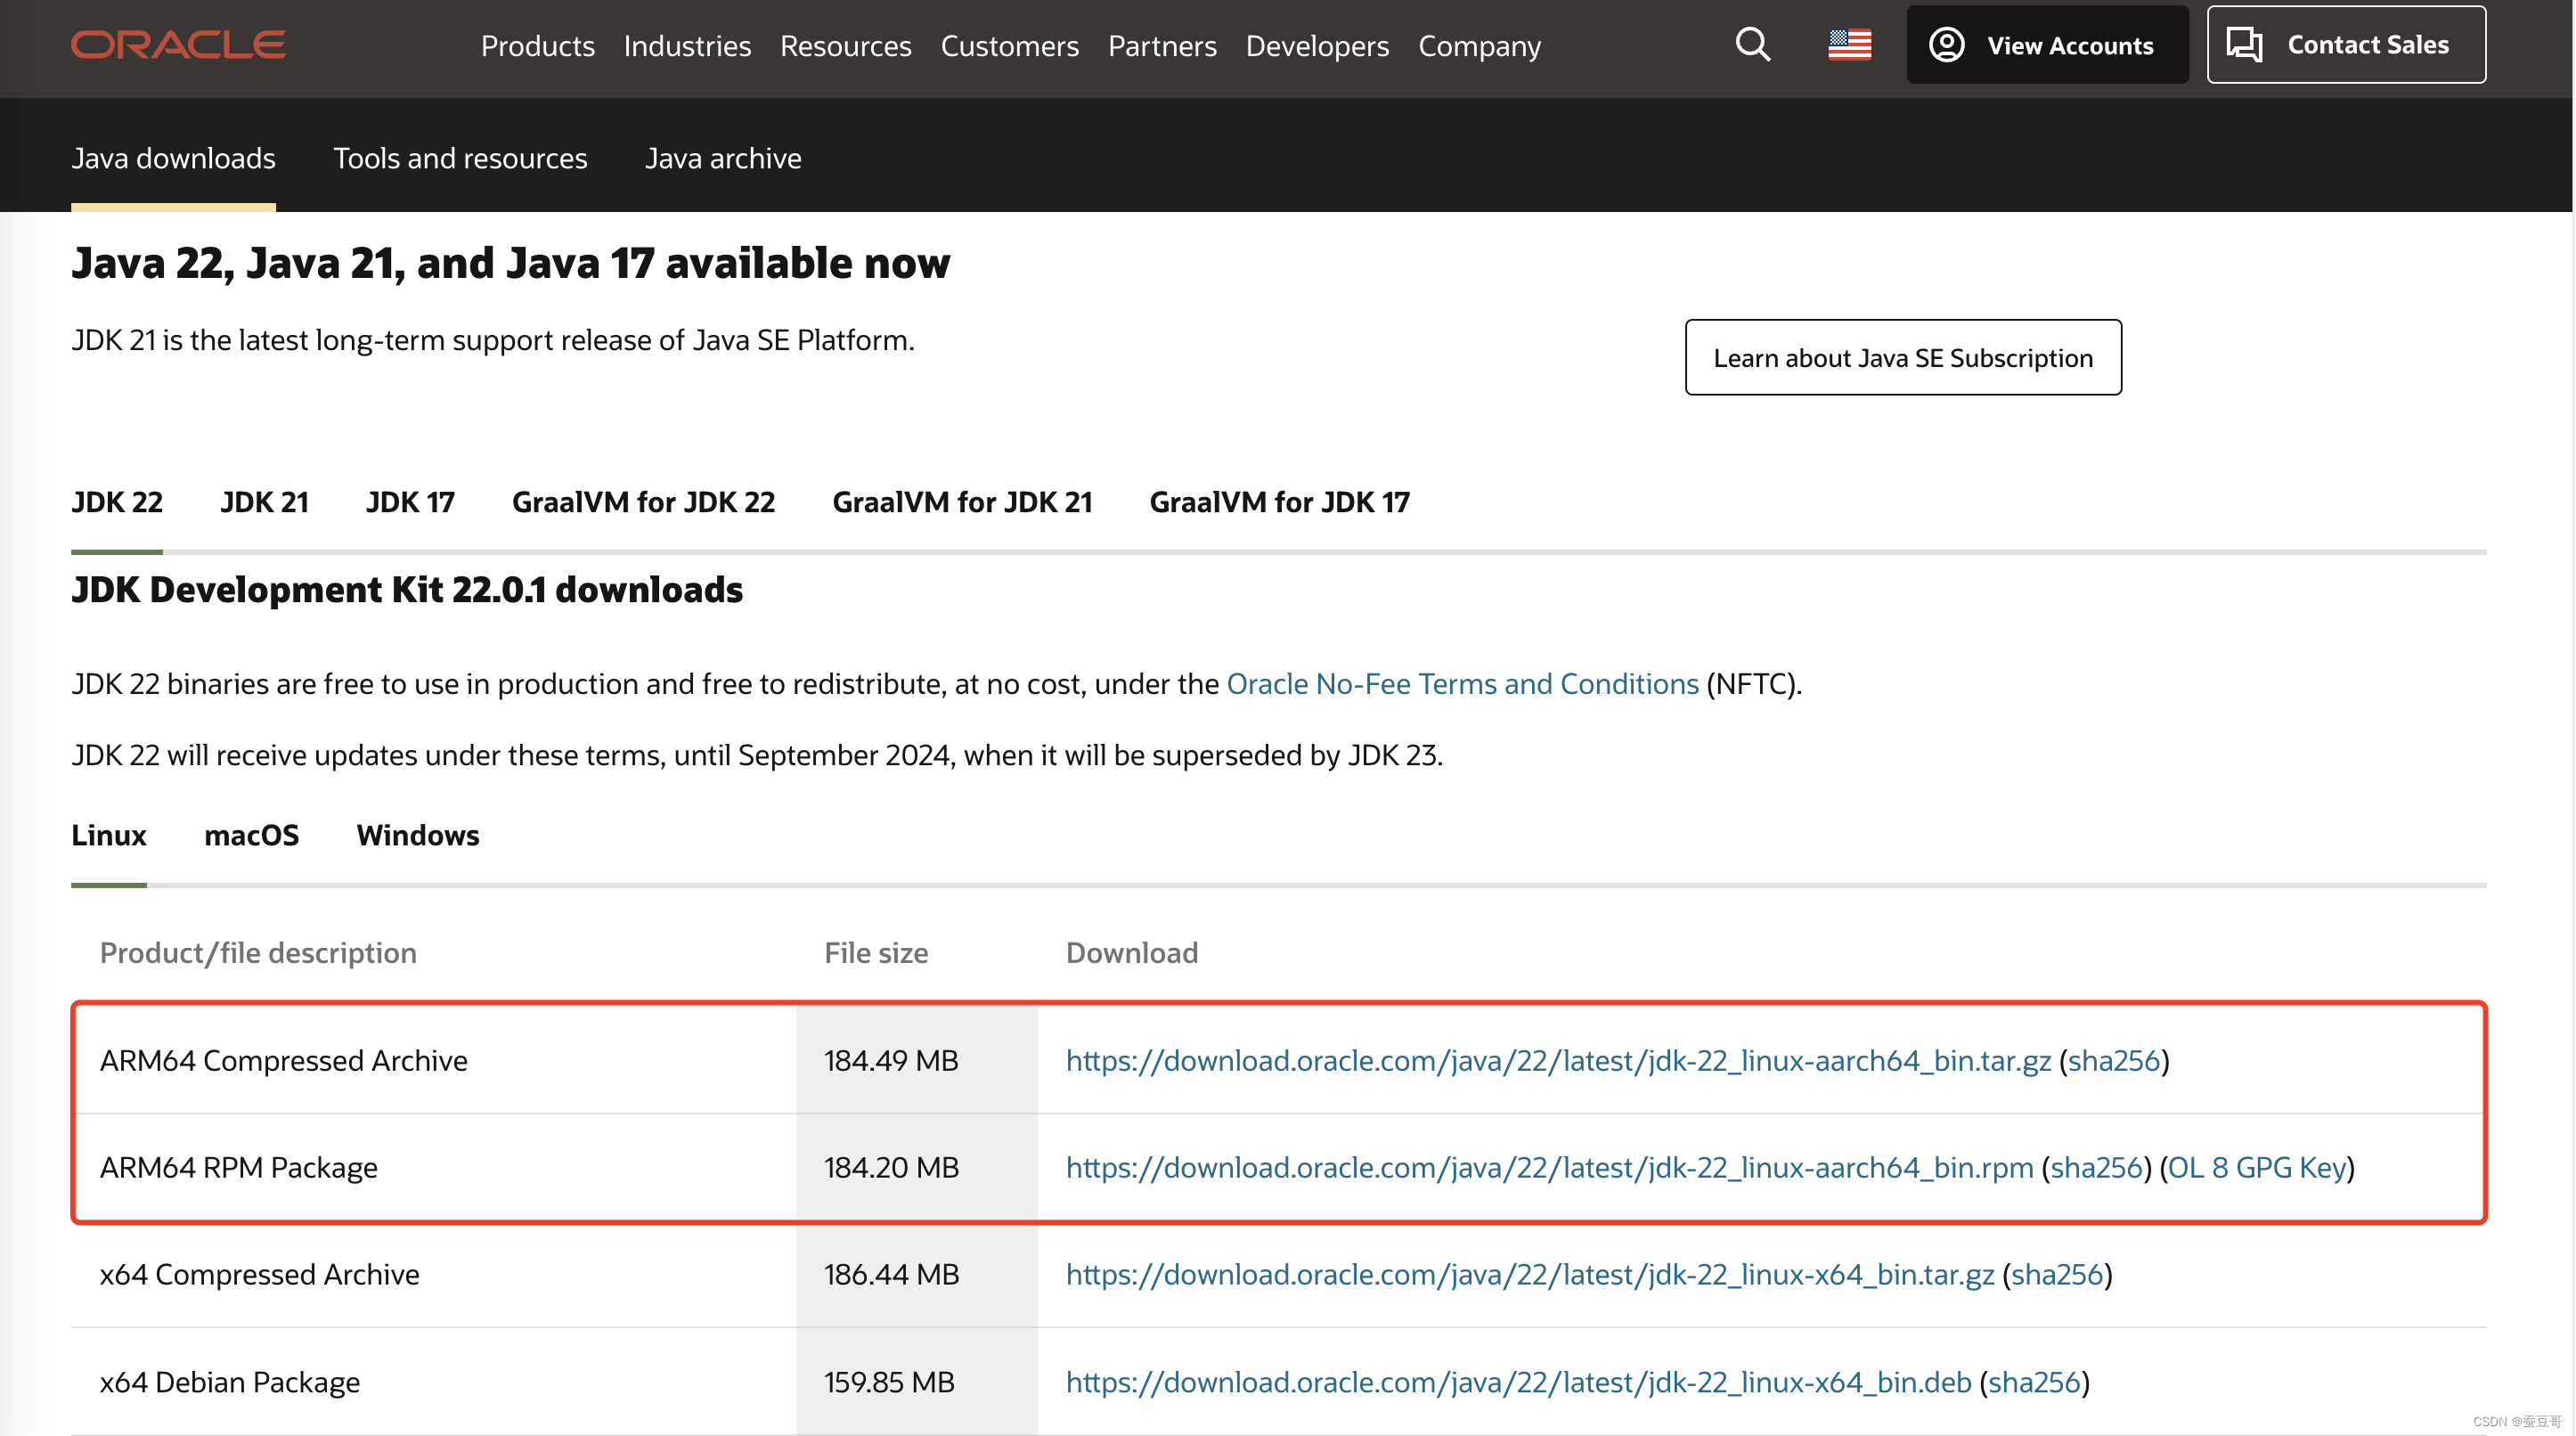Download the linux-aarch64 rpm package link

(1549, 1167)
